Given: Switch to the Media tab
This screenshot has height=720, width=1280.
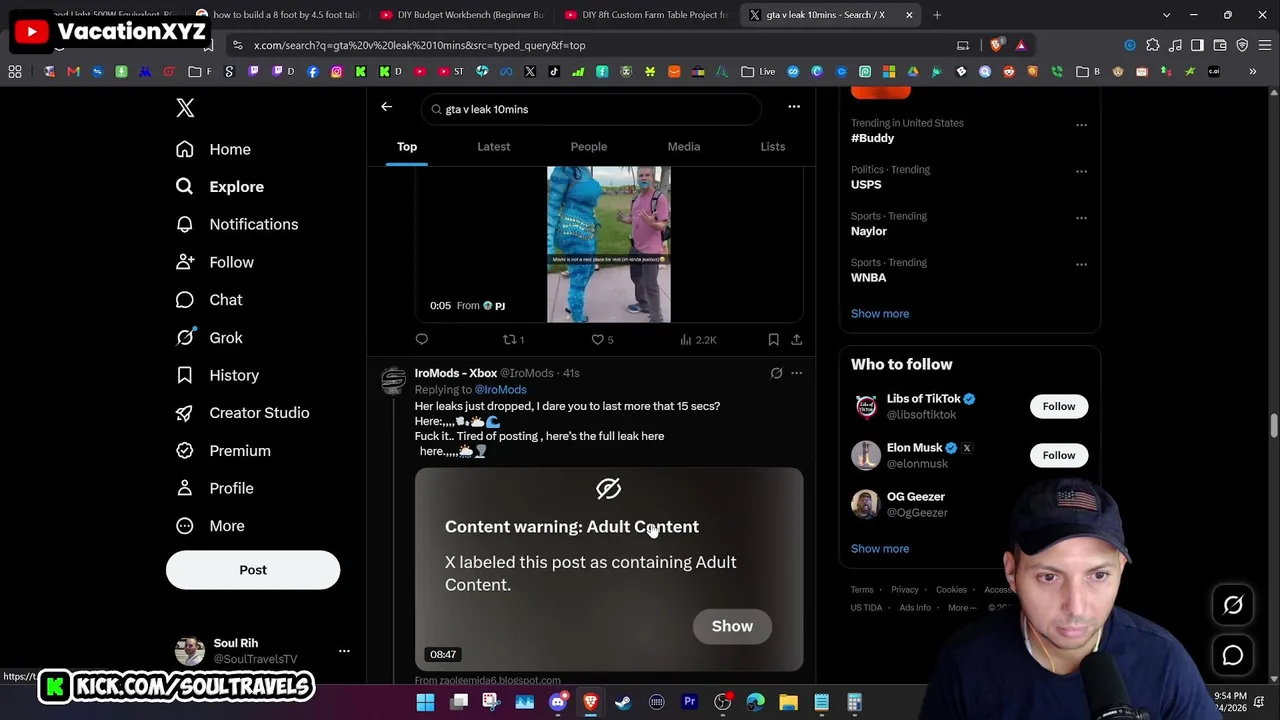Looking at the screenshot, I should [x=684, y=147].
